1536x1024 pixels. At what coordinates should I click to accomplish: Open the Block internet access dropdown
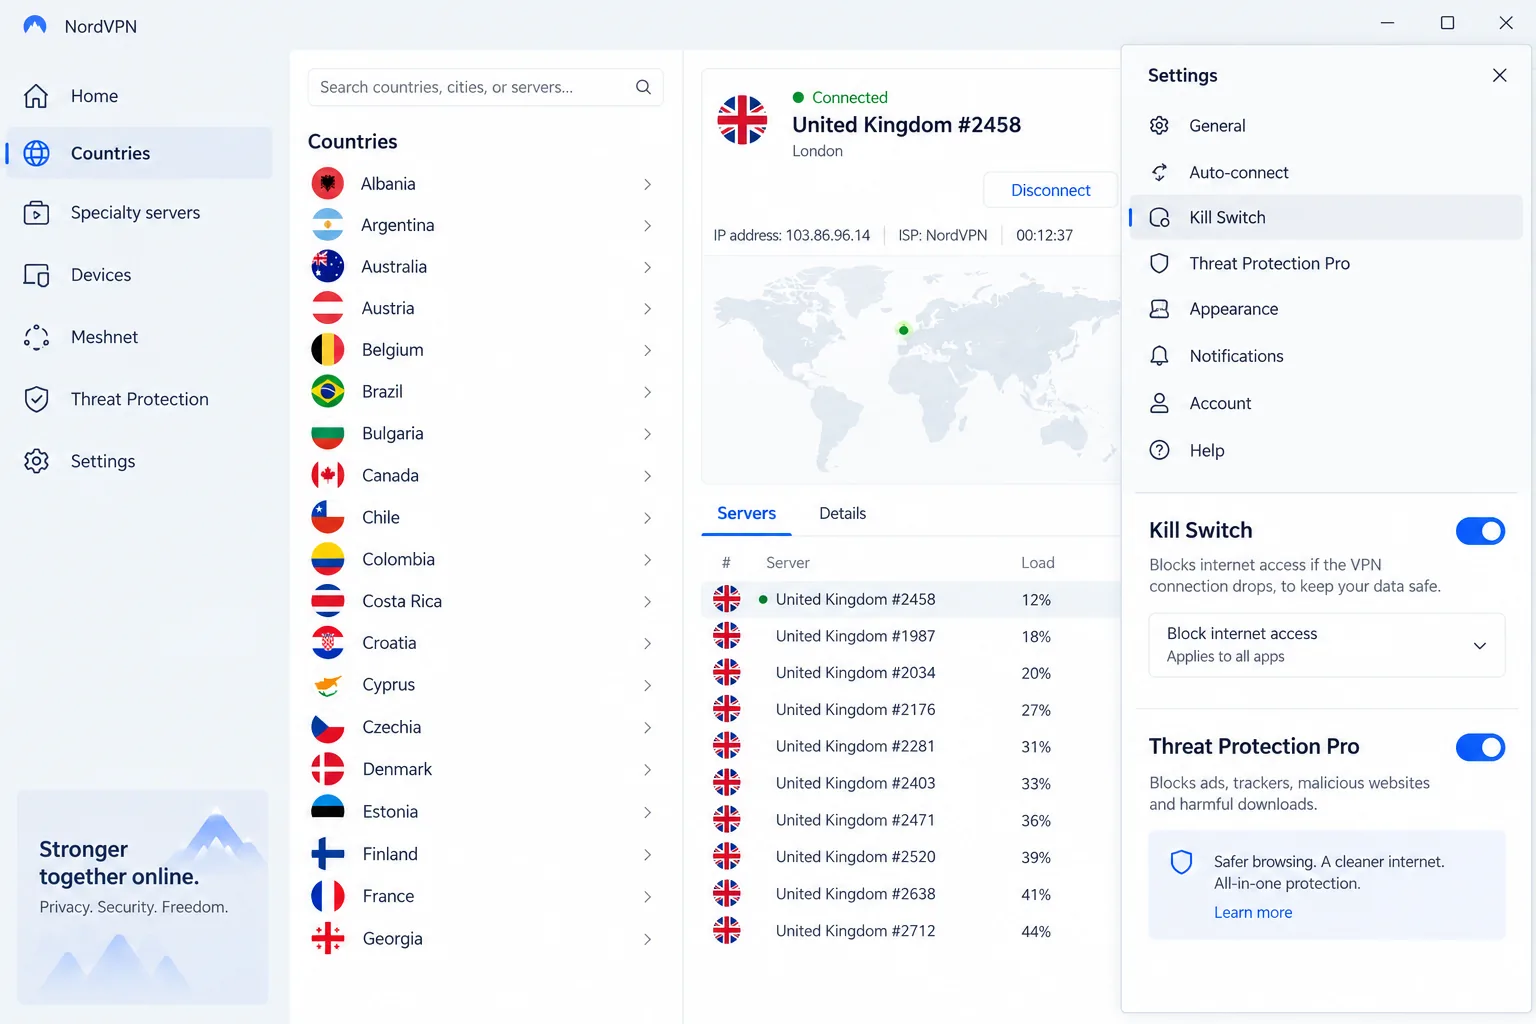(1327, 645)
